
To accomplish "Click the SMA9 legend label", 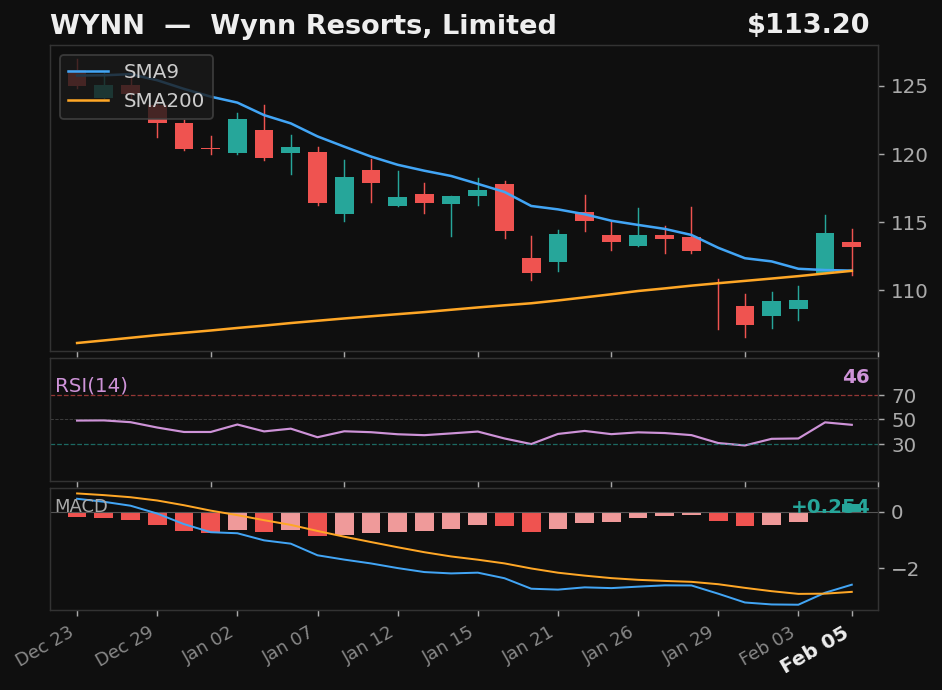I will pyautogui.click(x=151, y=71).
